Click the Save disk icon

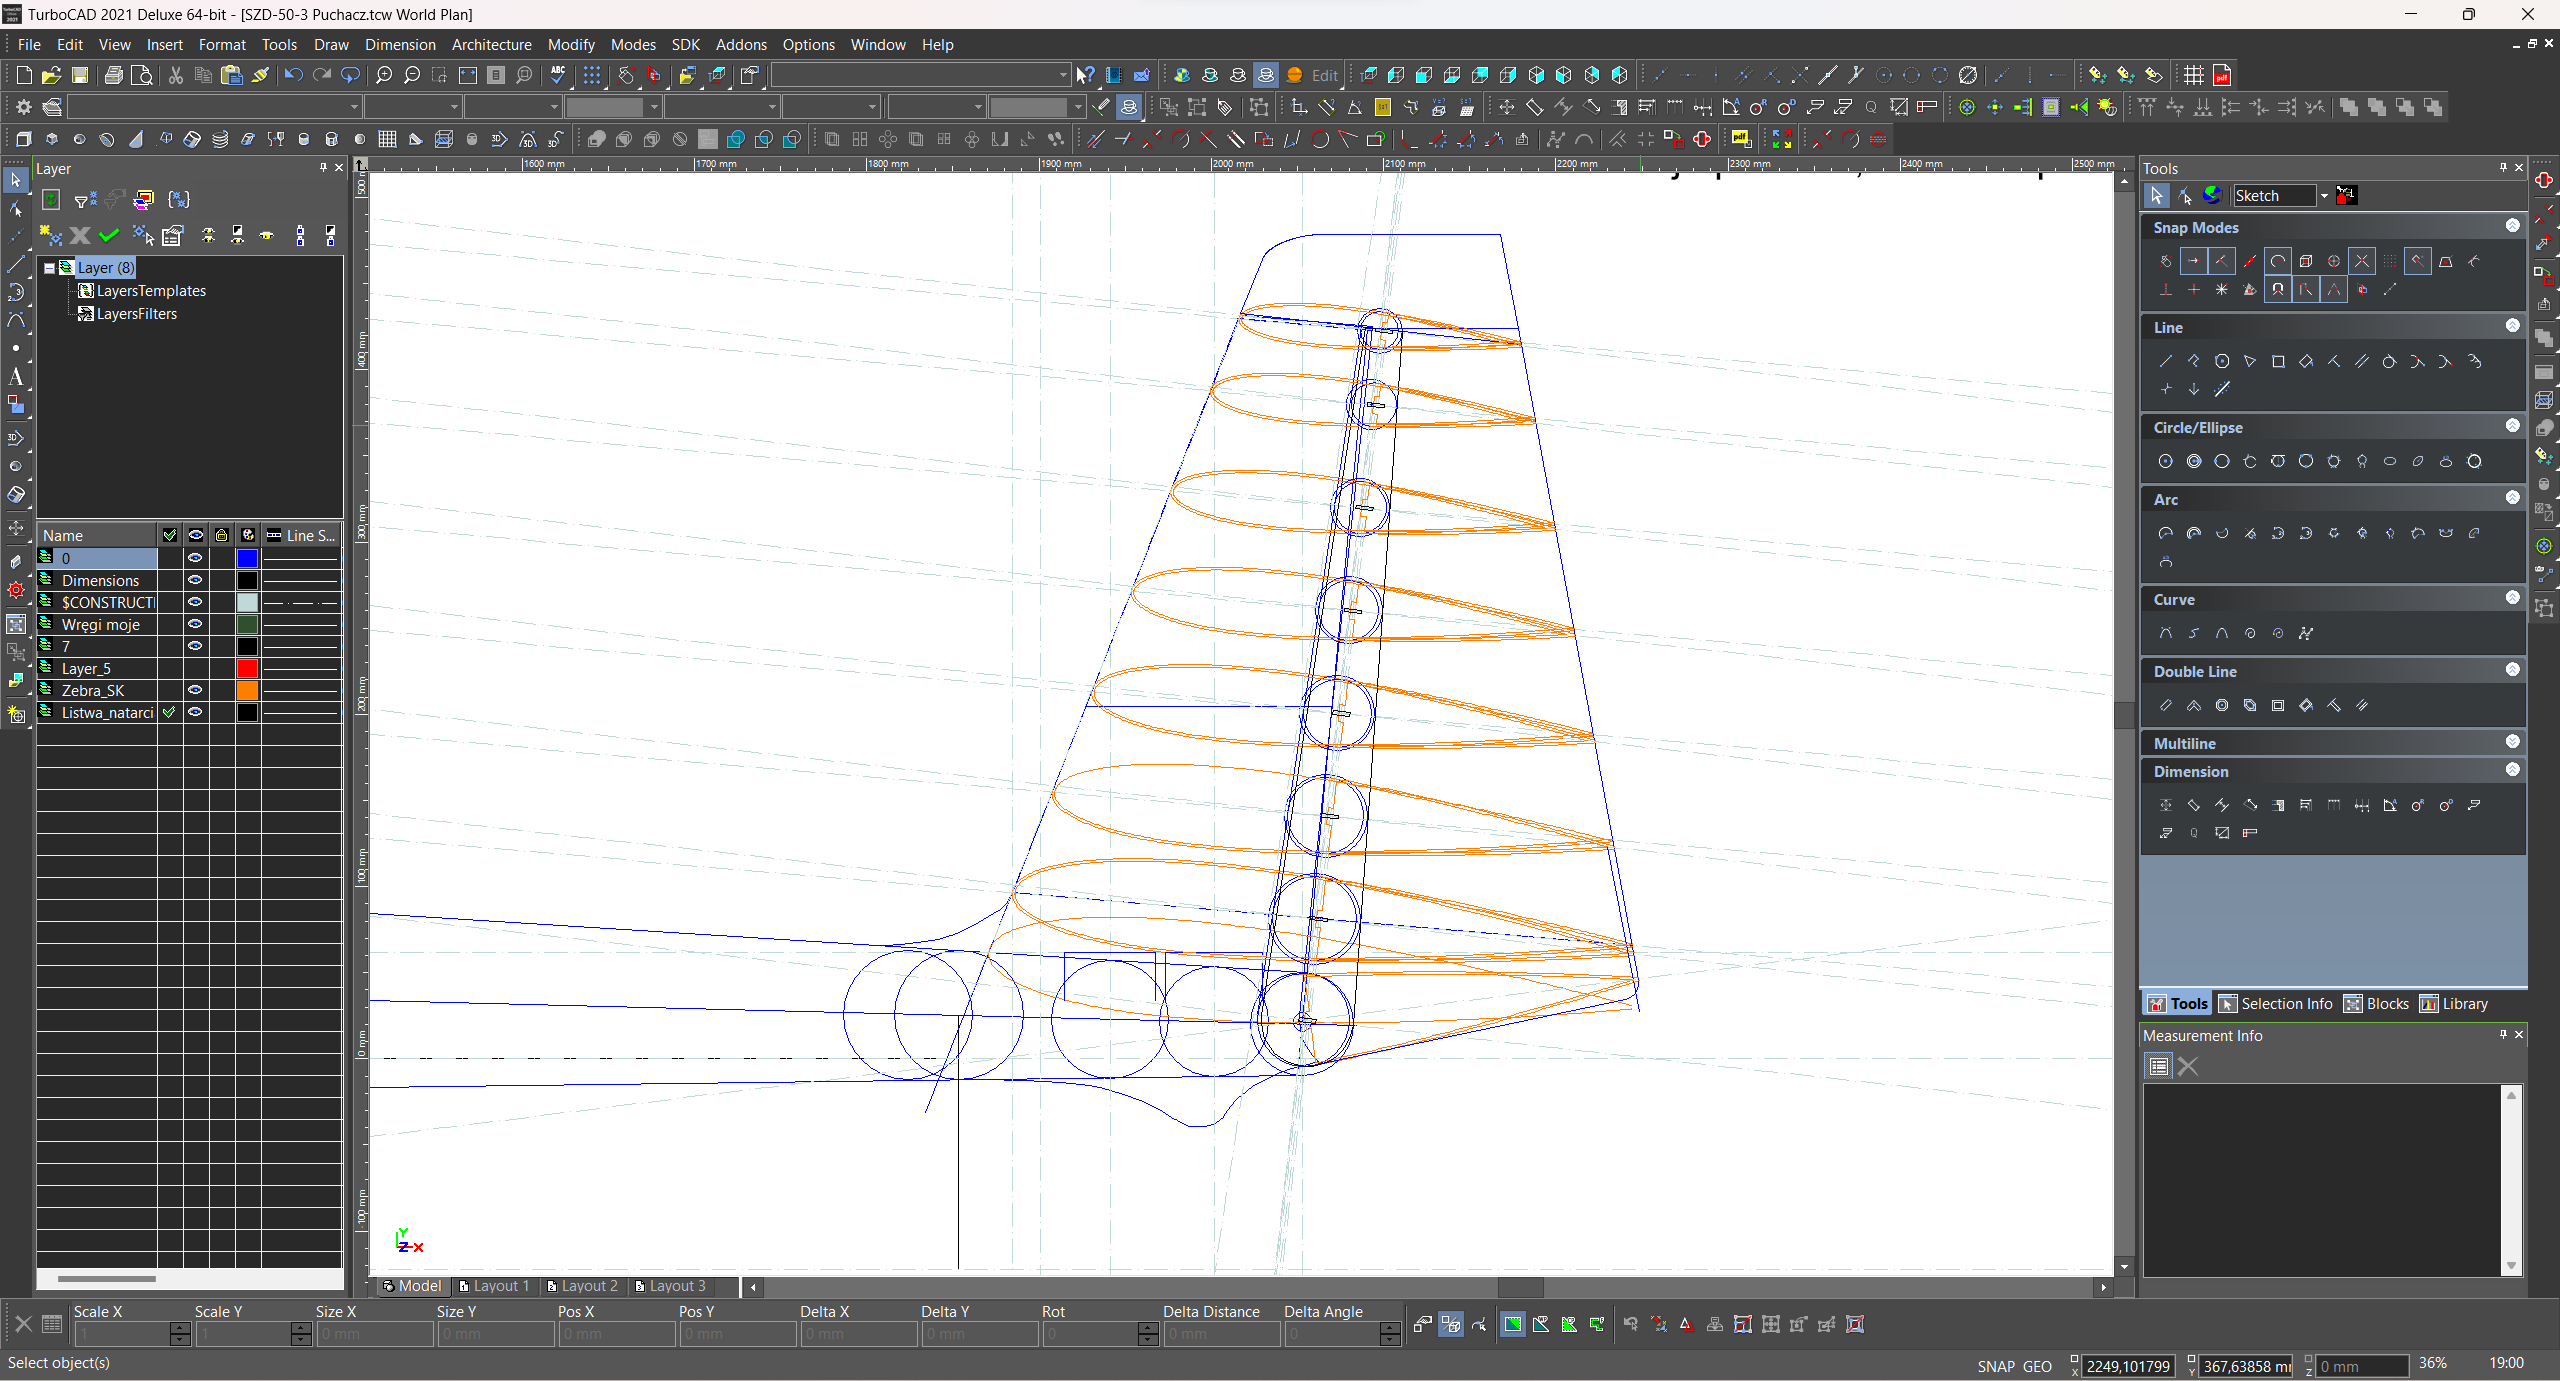click(x=80, y=75)
